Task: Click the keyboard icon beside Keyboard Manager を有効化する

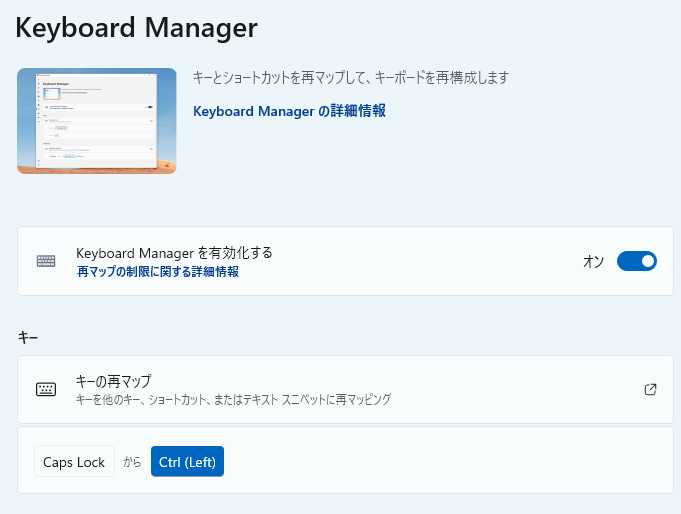Action: 46,261
